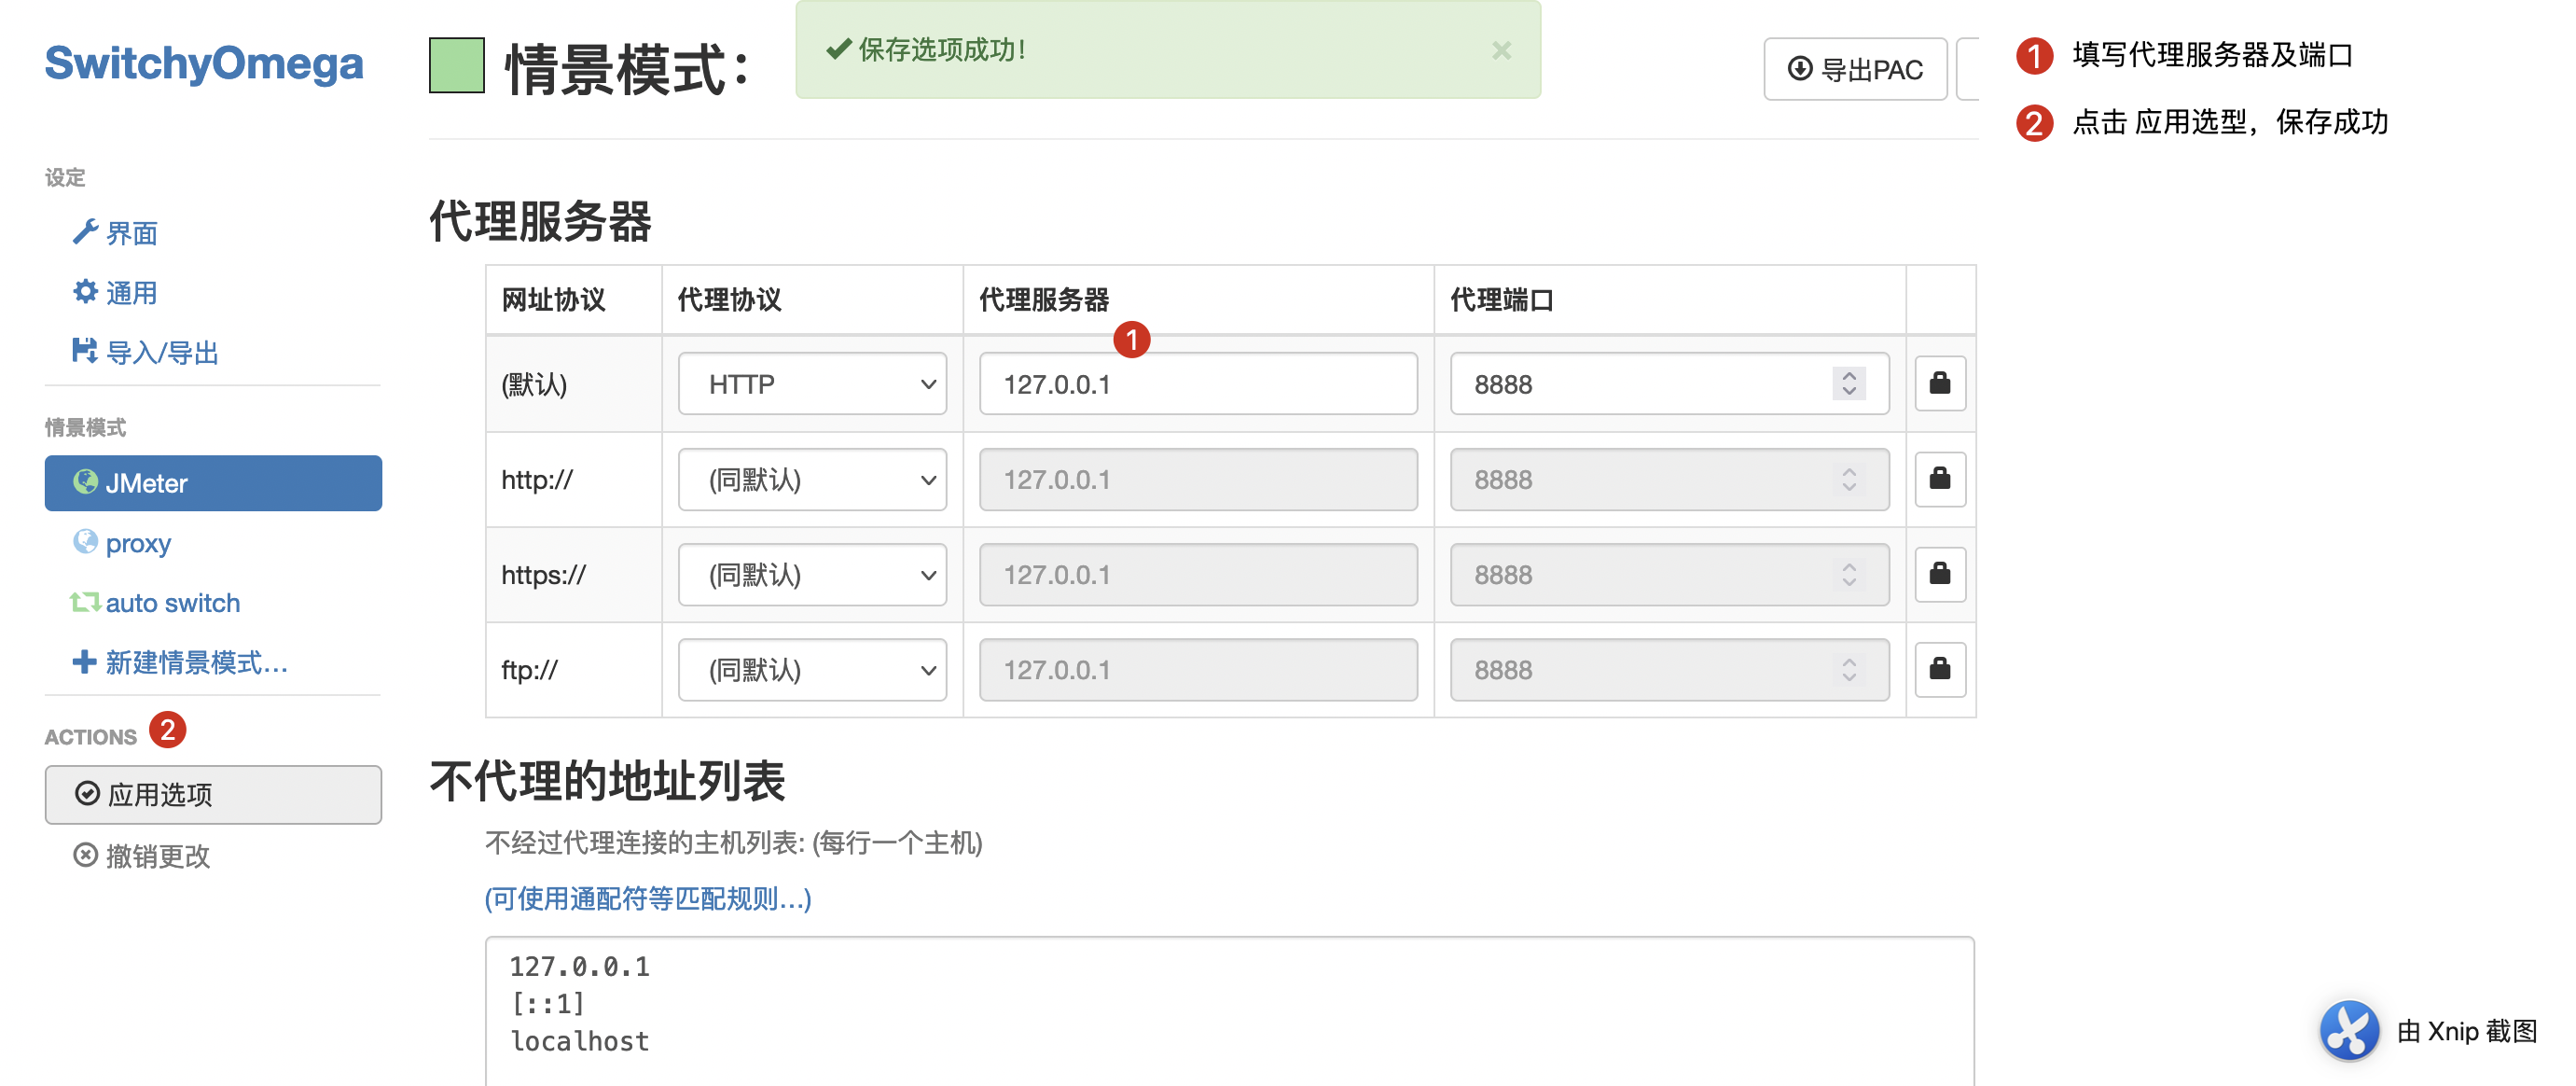Open 导入/导出 import-export page
Screen dimensions: 2576x1086
pyautogui.click(x=160, y=352)
